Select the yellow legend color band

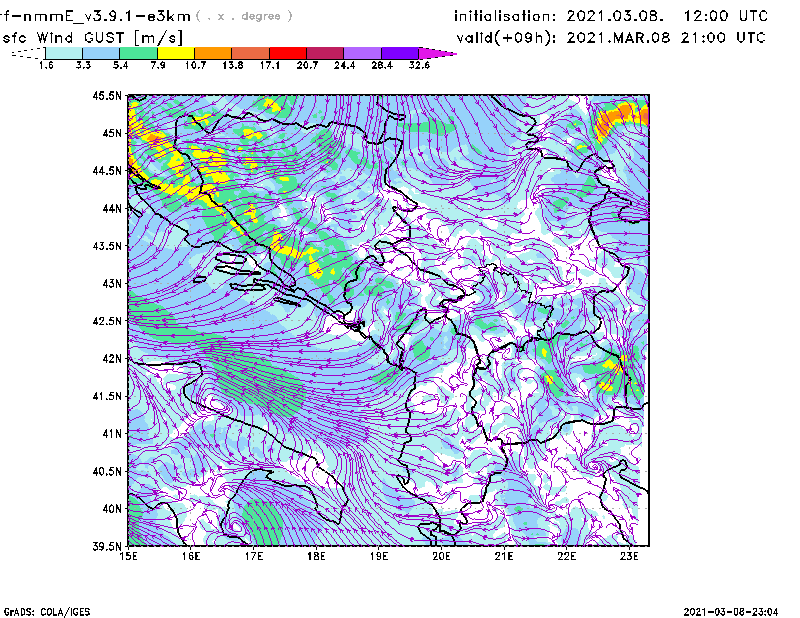coord(176,53)
